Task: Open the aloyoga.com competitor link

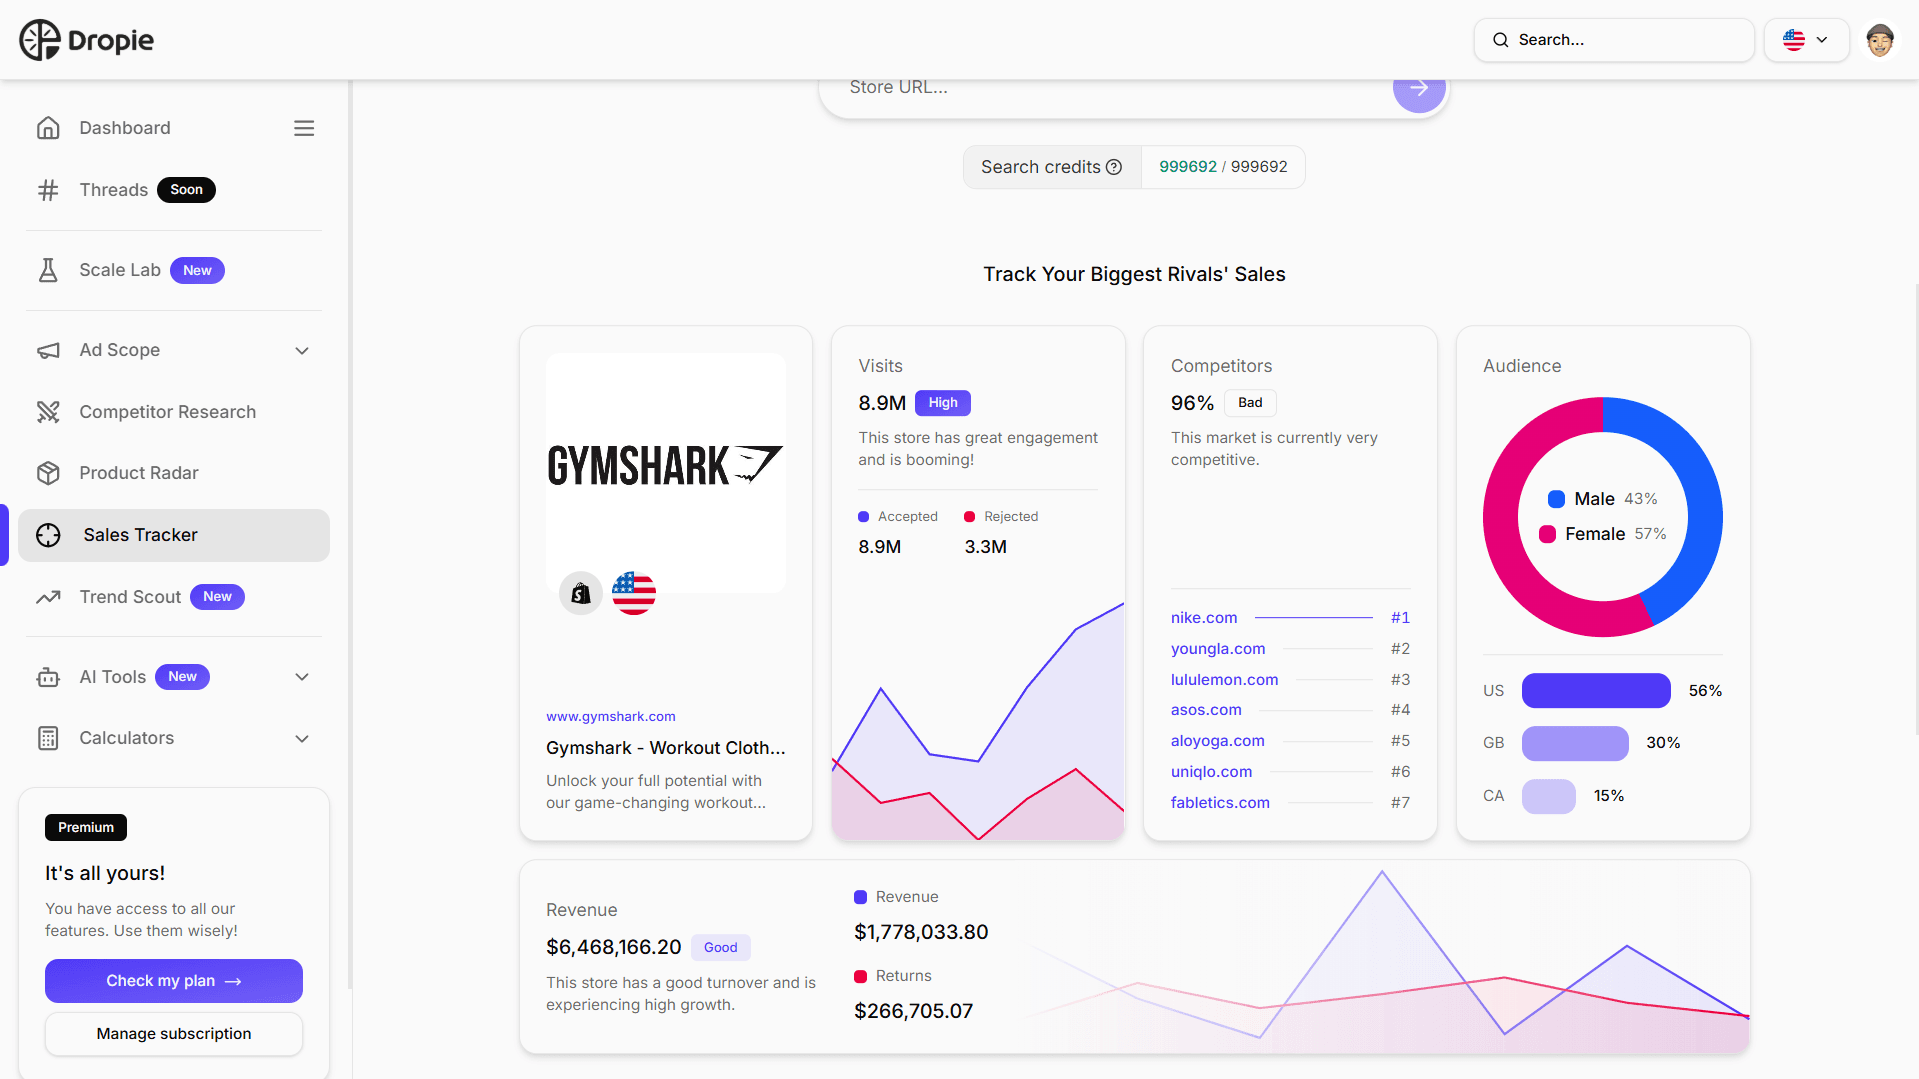Action: point(1217,741)
